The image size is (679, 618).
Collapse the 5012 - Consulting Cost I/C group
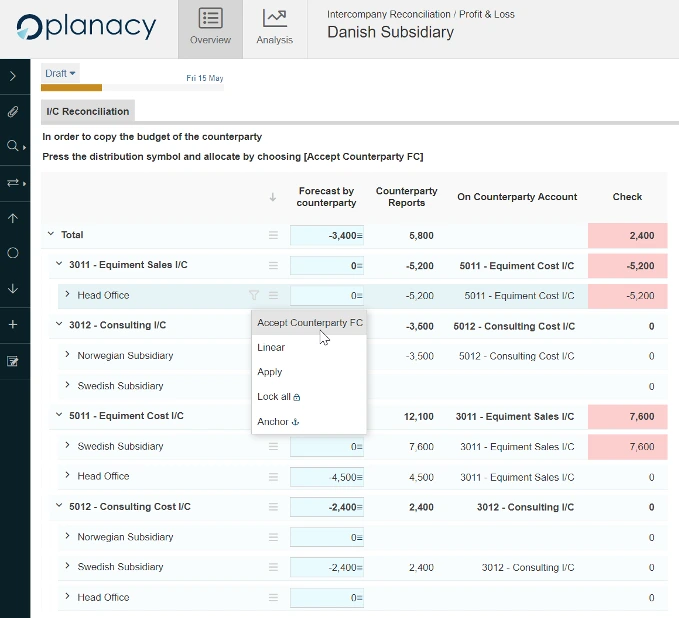click(x=59, y=507)
